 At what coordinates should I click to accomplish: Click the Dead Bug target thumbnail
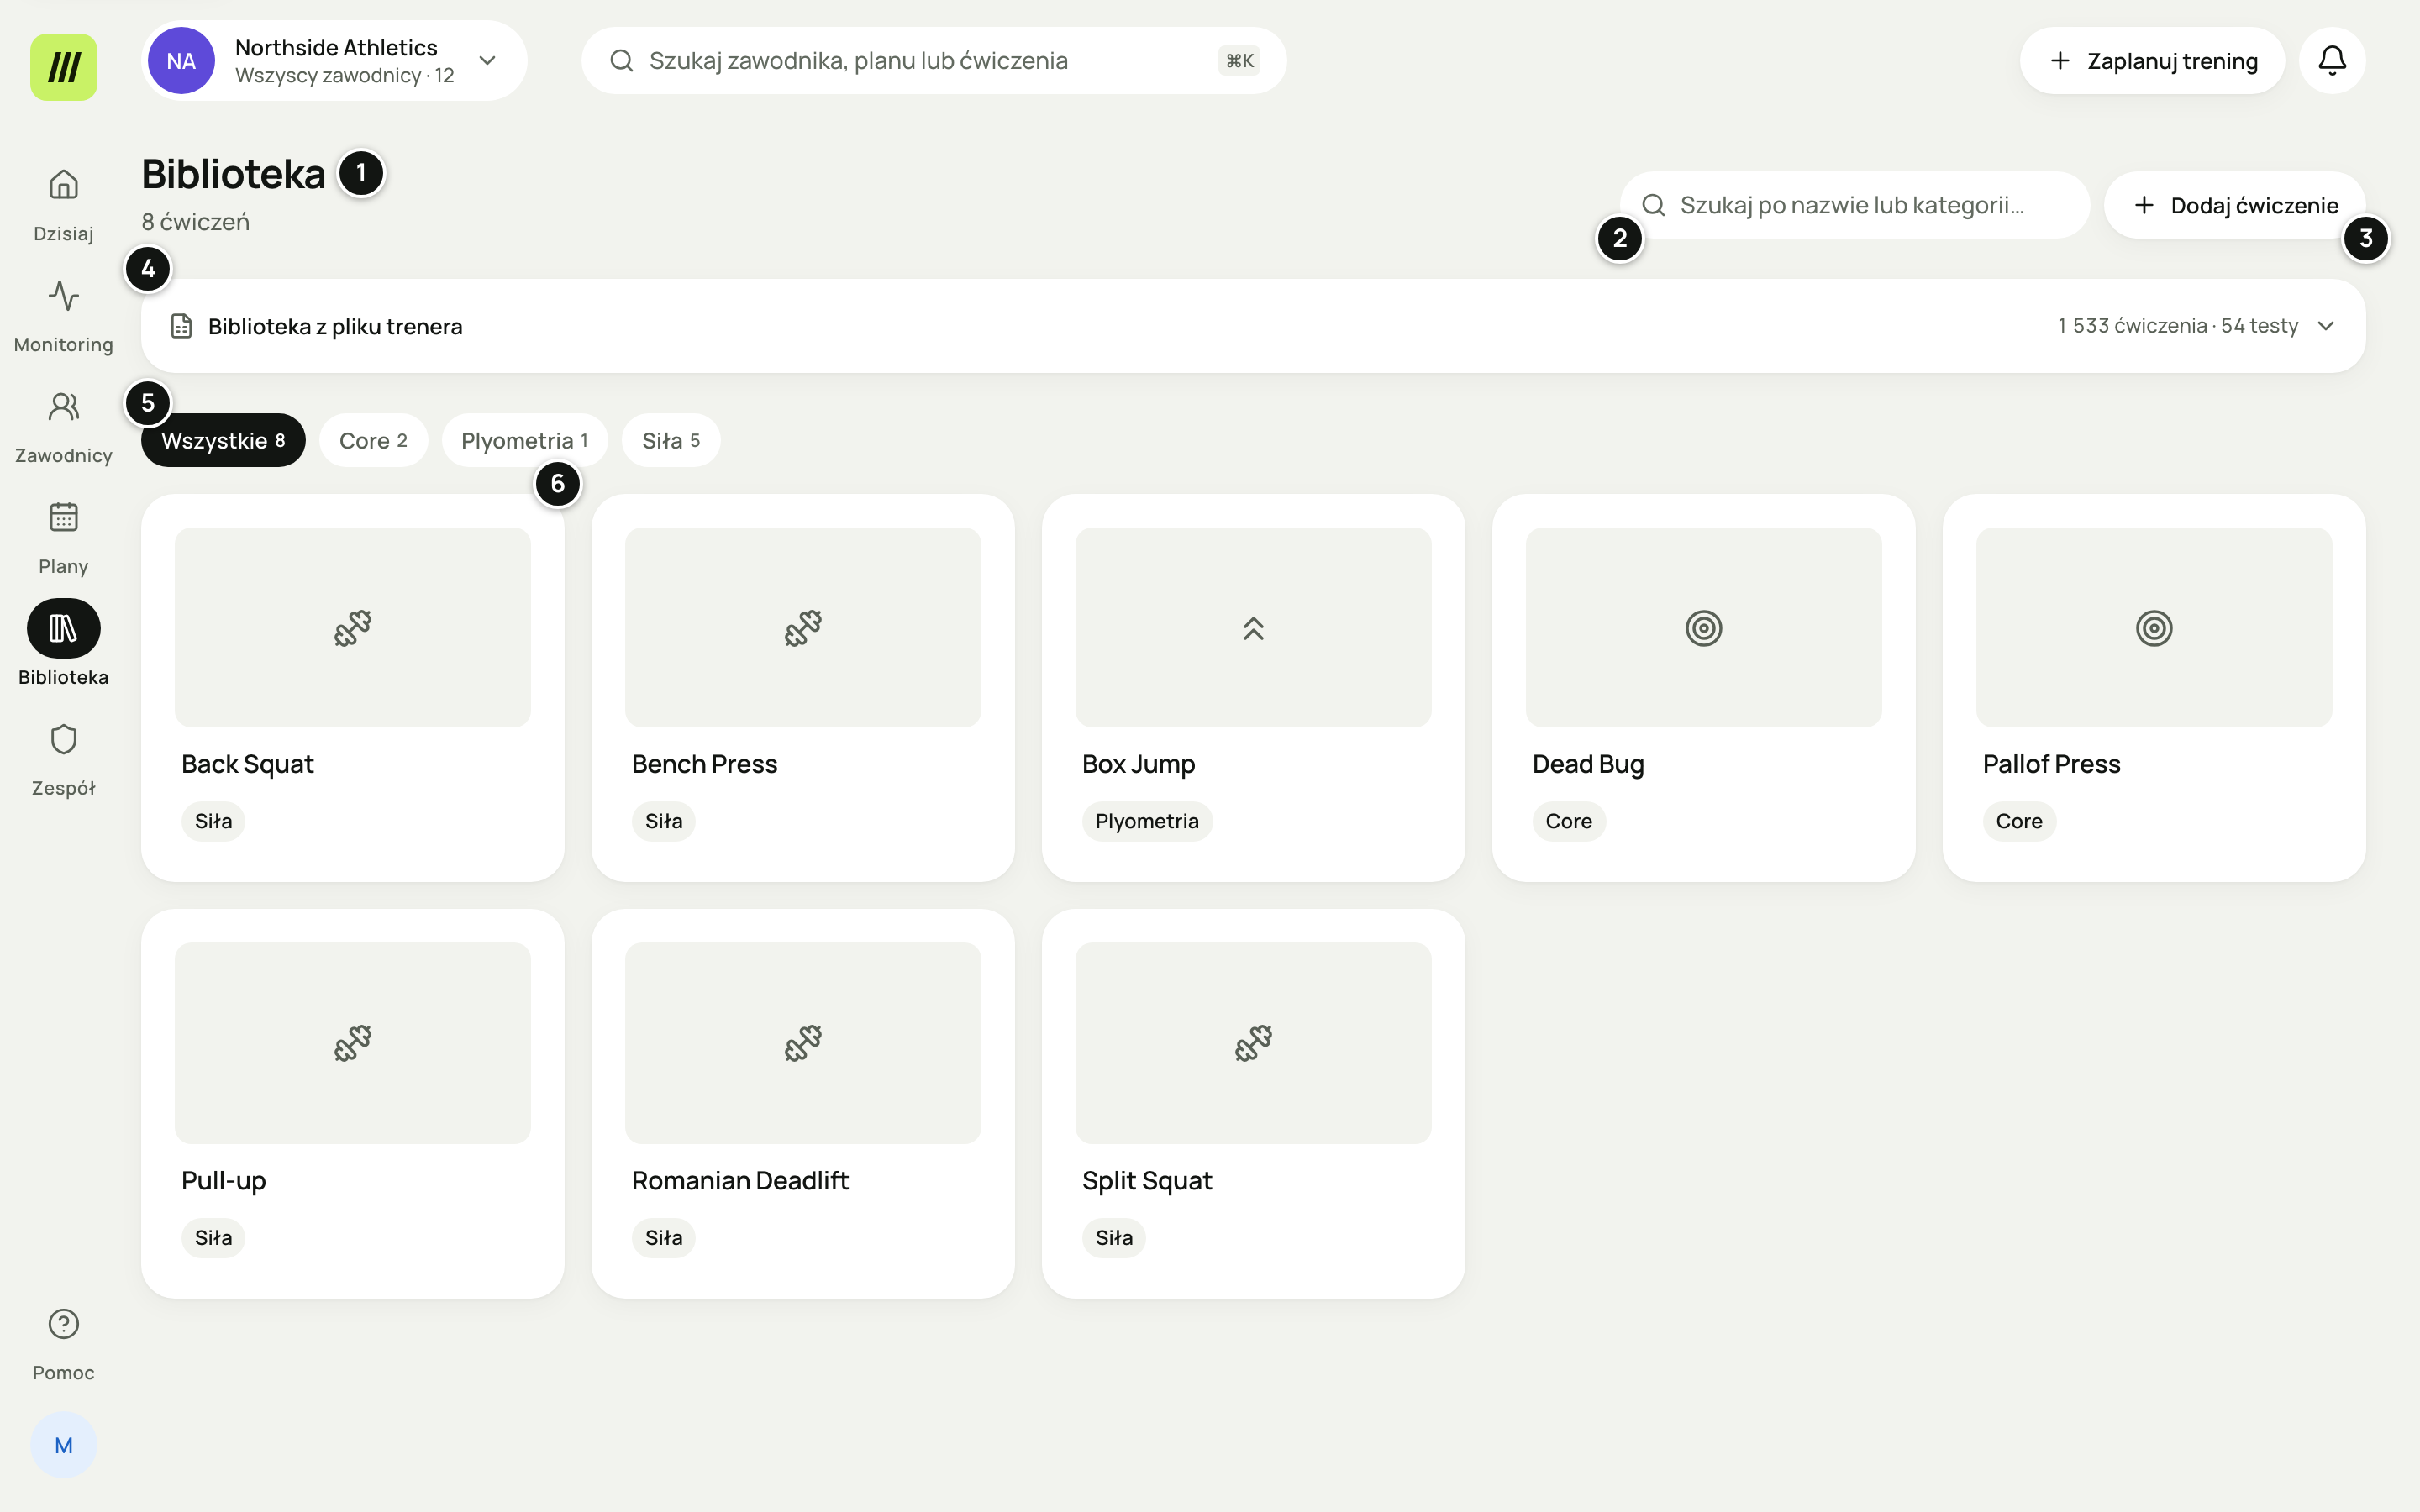coord(1704,628)
